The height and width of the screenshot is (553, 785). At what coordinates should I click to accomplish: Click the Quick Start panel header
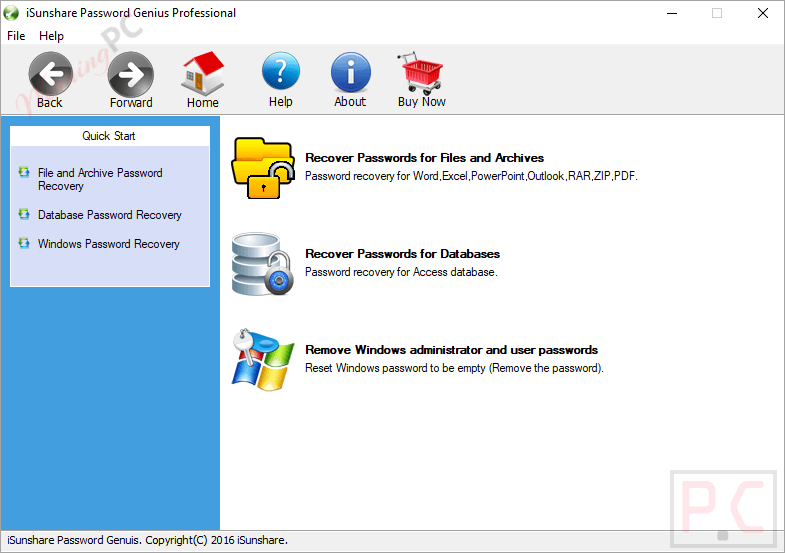(110, 136)
